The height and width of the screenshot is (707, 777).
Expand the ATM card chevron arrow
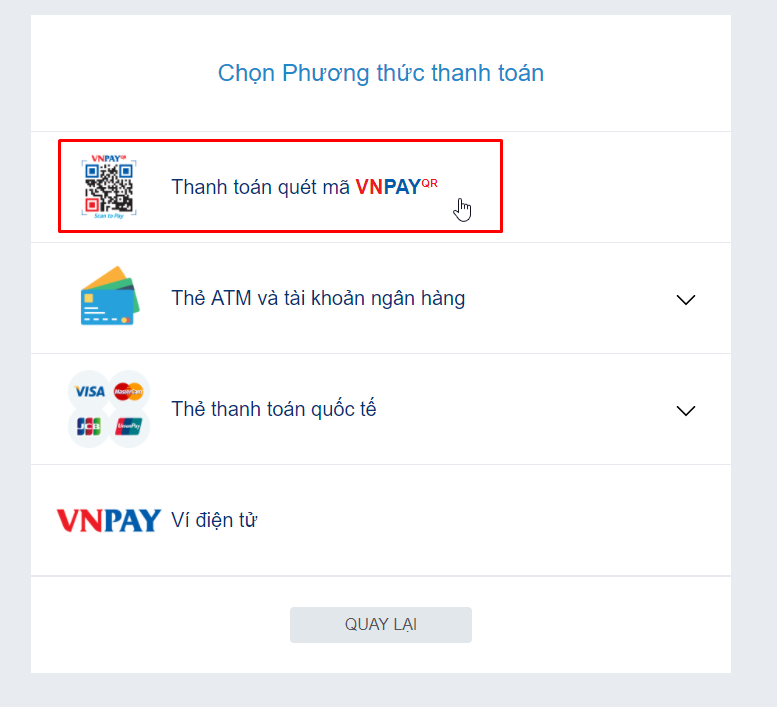(686, 299)
